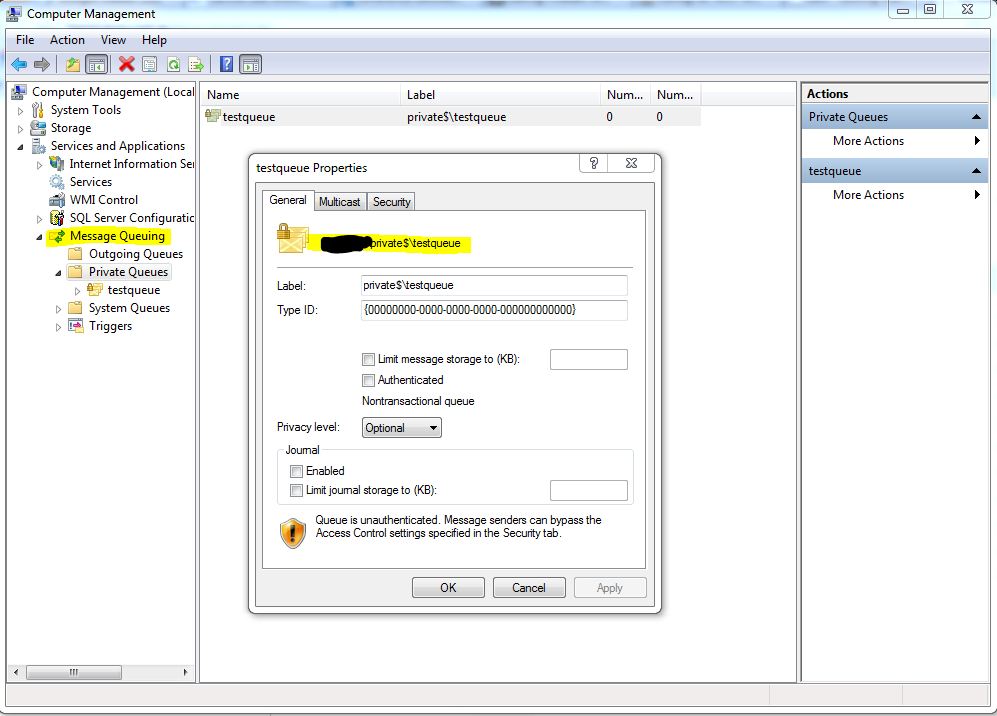The width and height of the screenshot is (997, 716).
Task: Collapse the Private Queues tree node
Action: tap(58, 273)
